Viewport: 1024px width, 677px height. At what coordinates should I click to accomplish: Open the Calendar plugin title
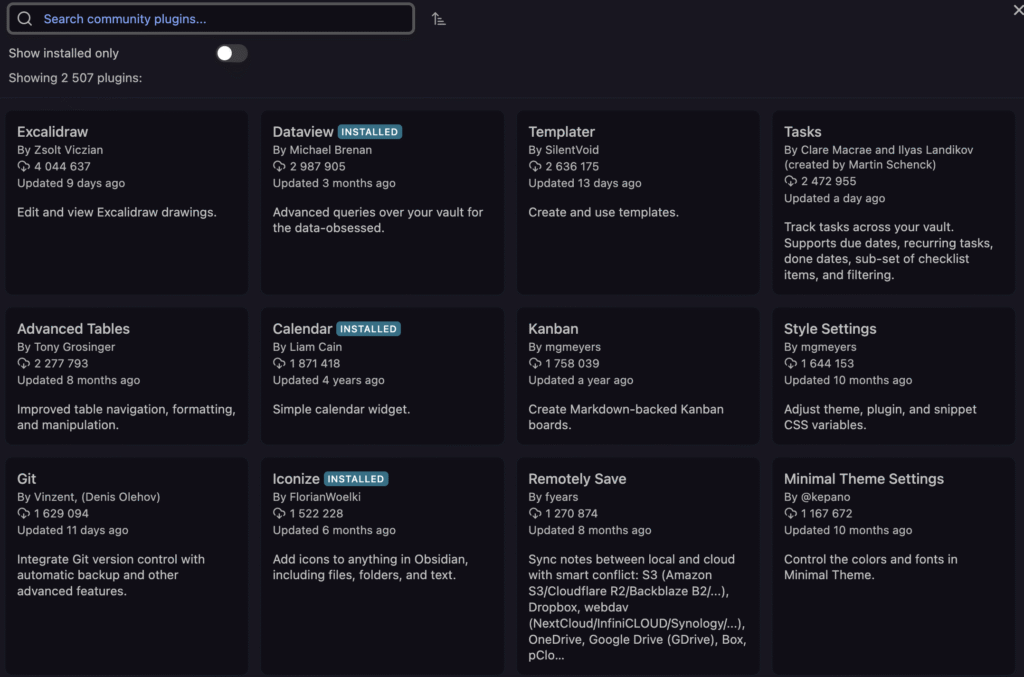[x=302, y=329]
